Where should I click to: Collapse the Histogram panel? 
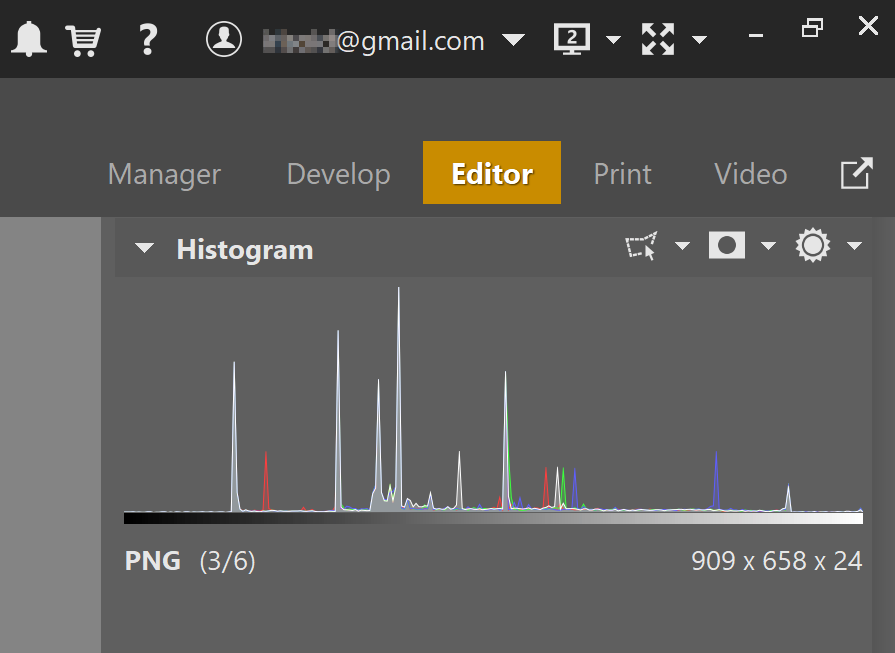coord(143,248)
